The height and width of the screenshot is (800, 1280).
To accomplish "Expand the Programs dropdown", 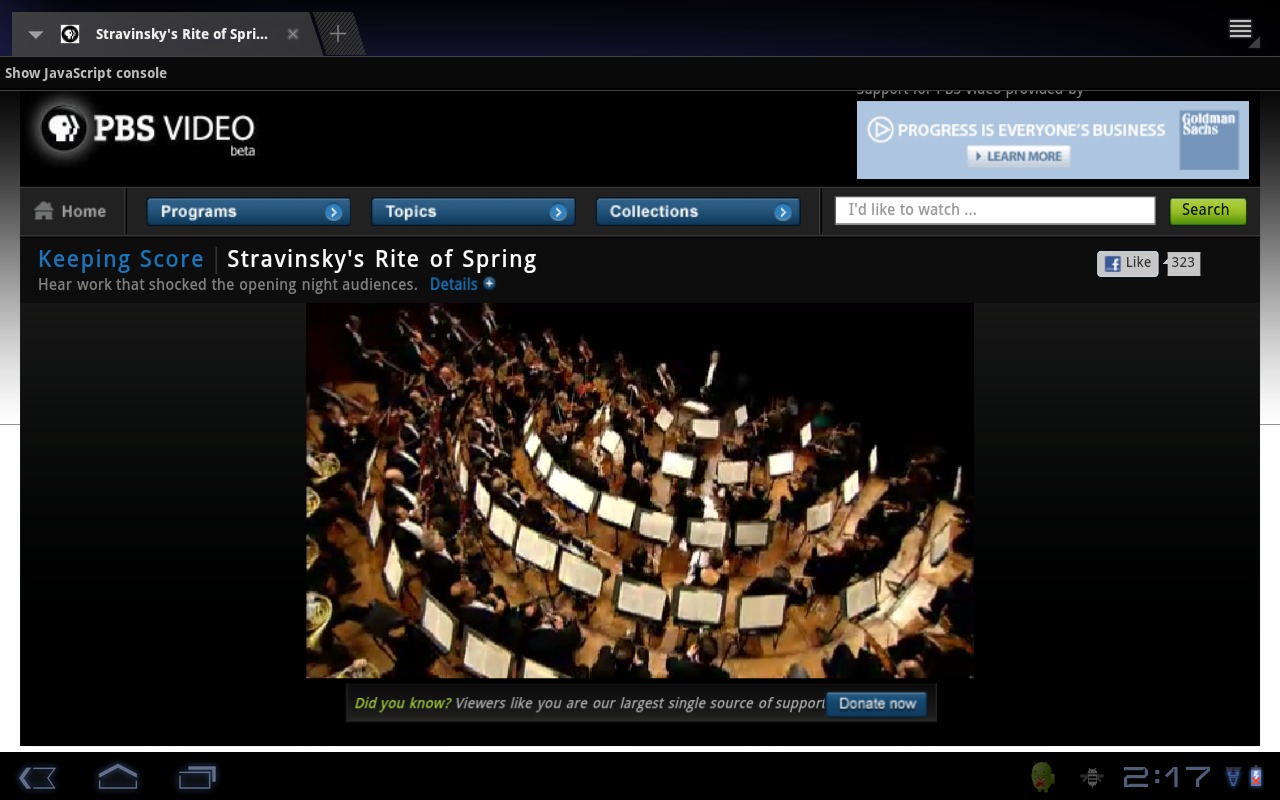I will click(248, 212).
